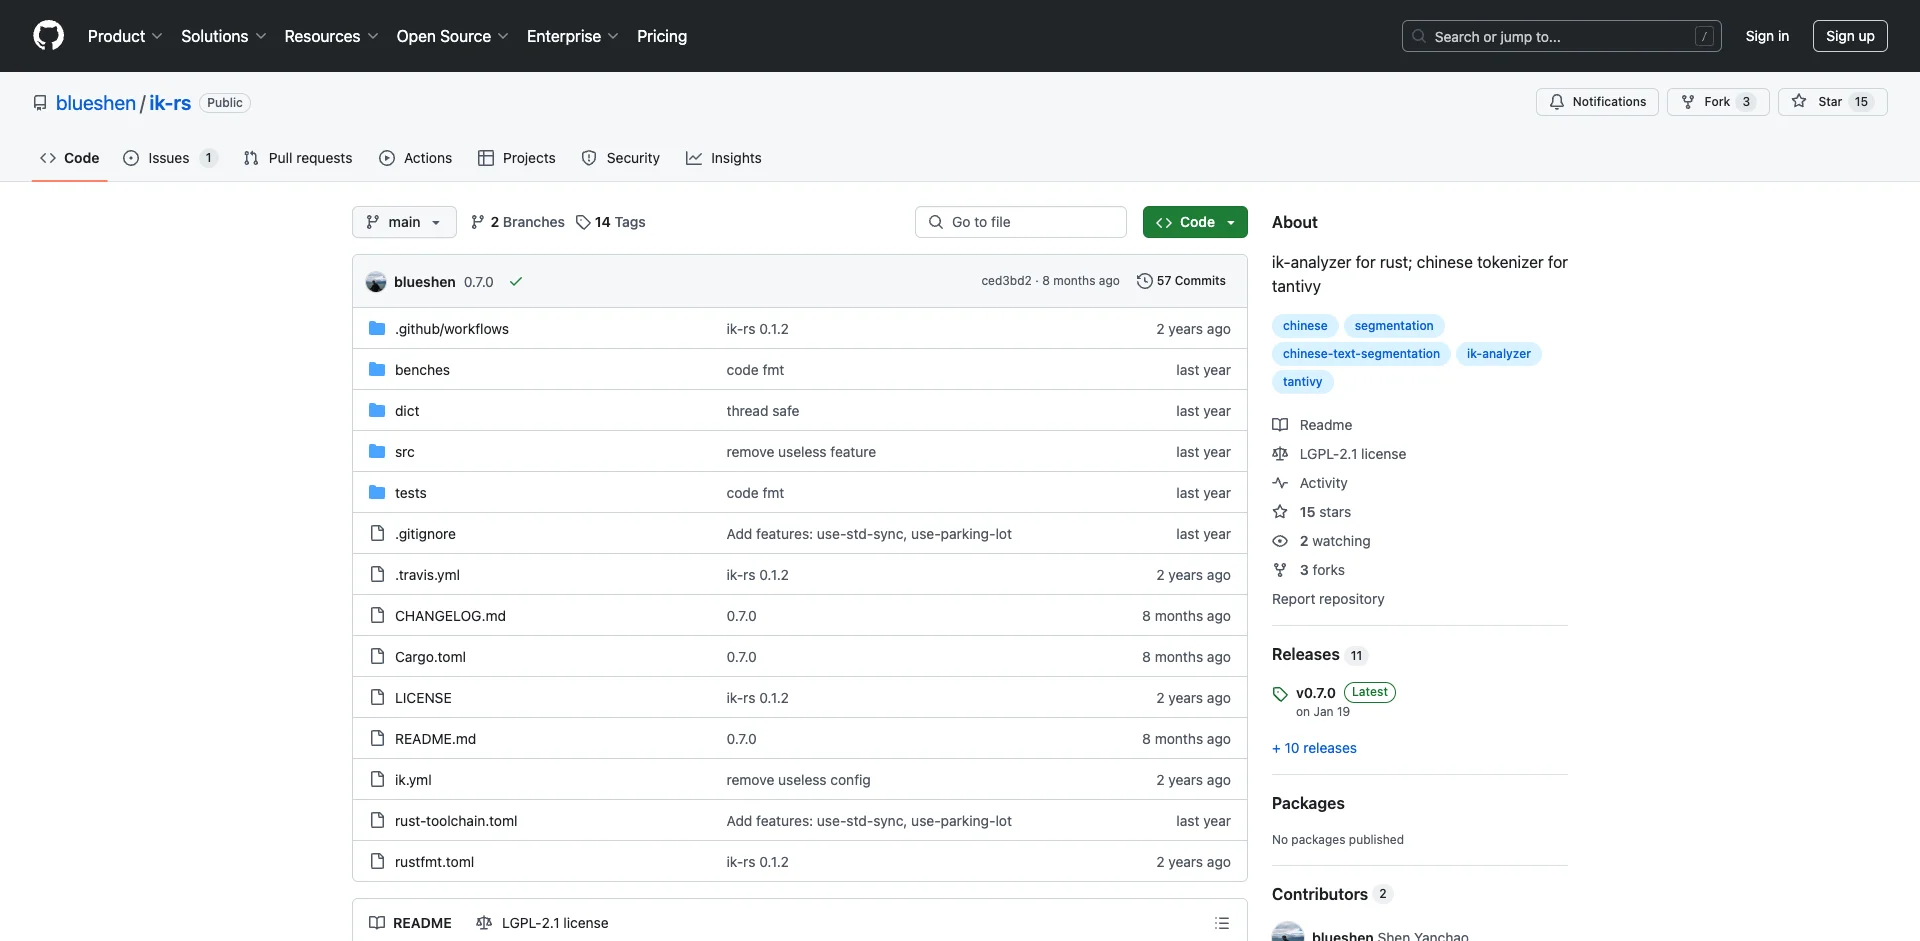
Task: Select the ik-analyzer topic tag
Action: tap(1499, 354)
